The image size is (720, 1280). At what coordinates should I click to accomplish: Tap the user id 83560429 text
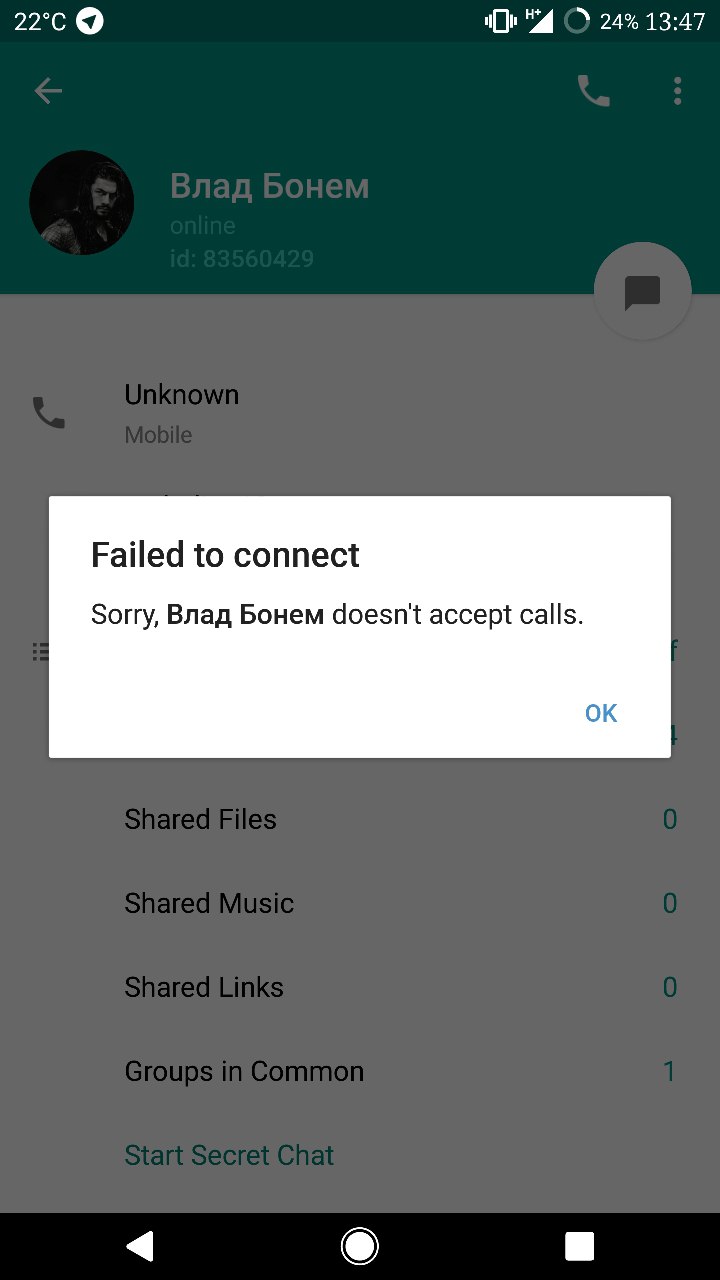click(x=242, y=259)
